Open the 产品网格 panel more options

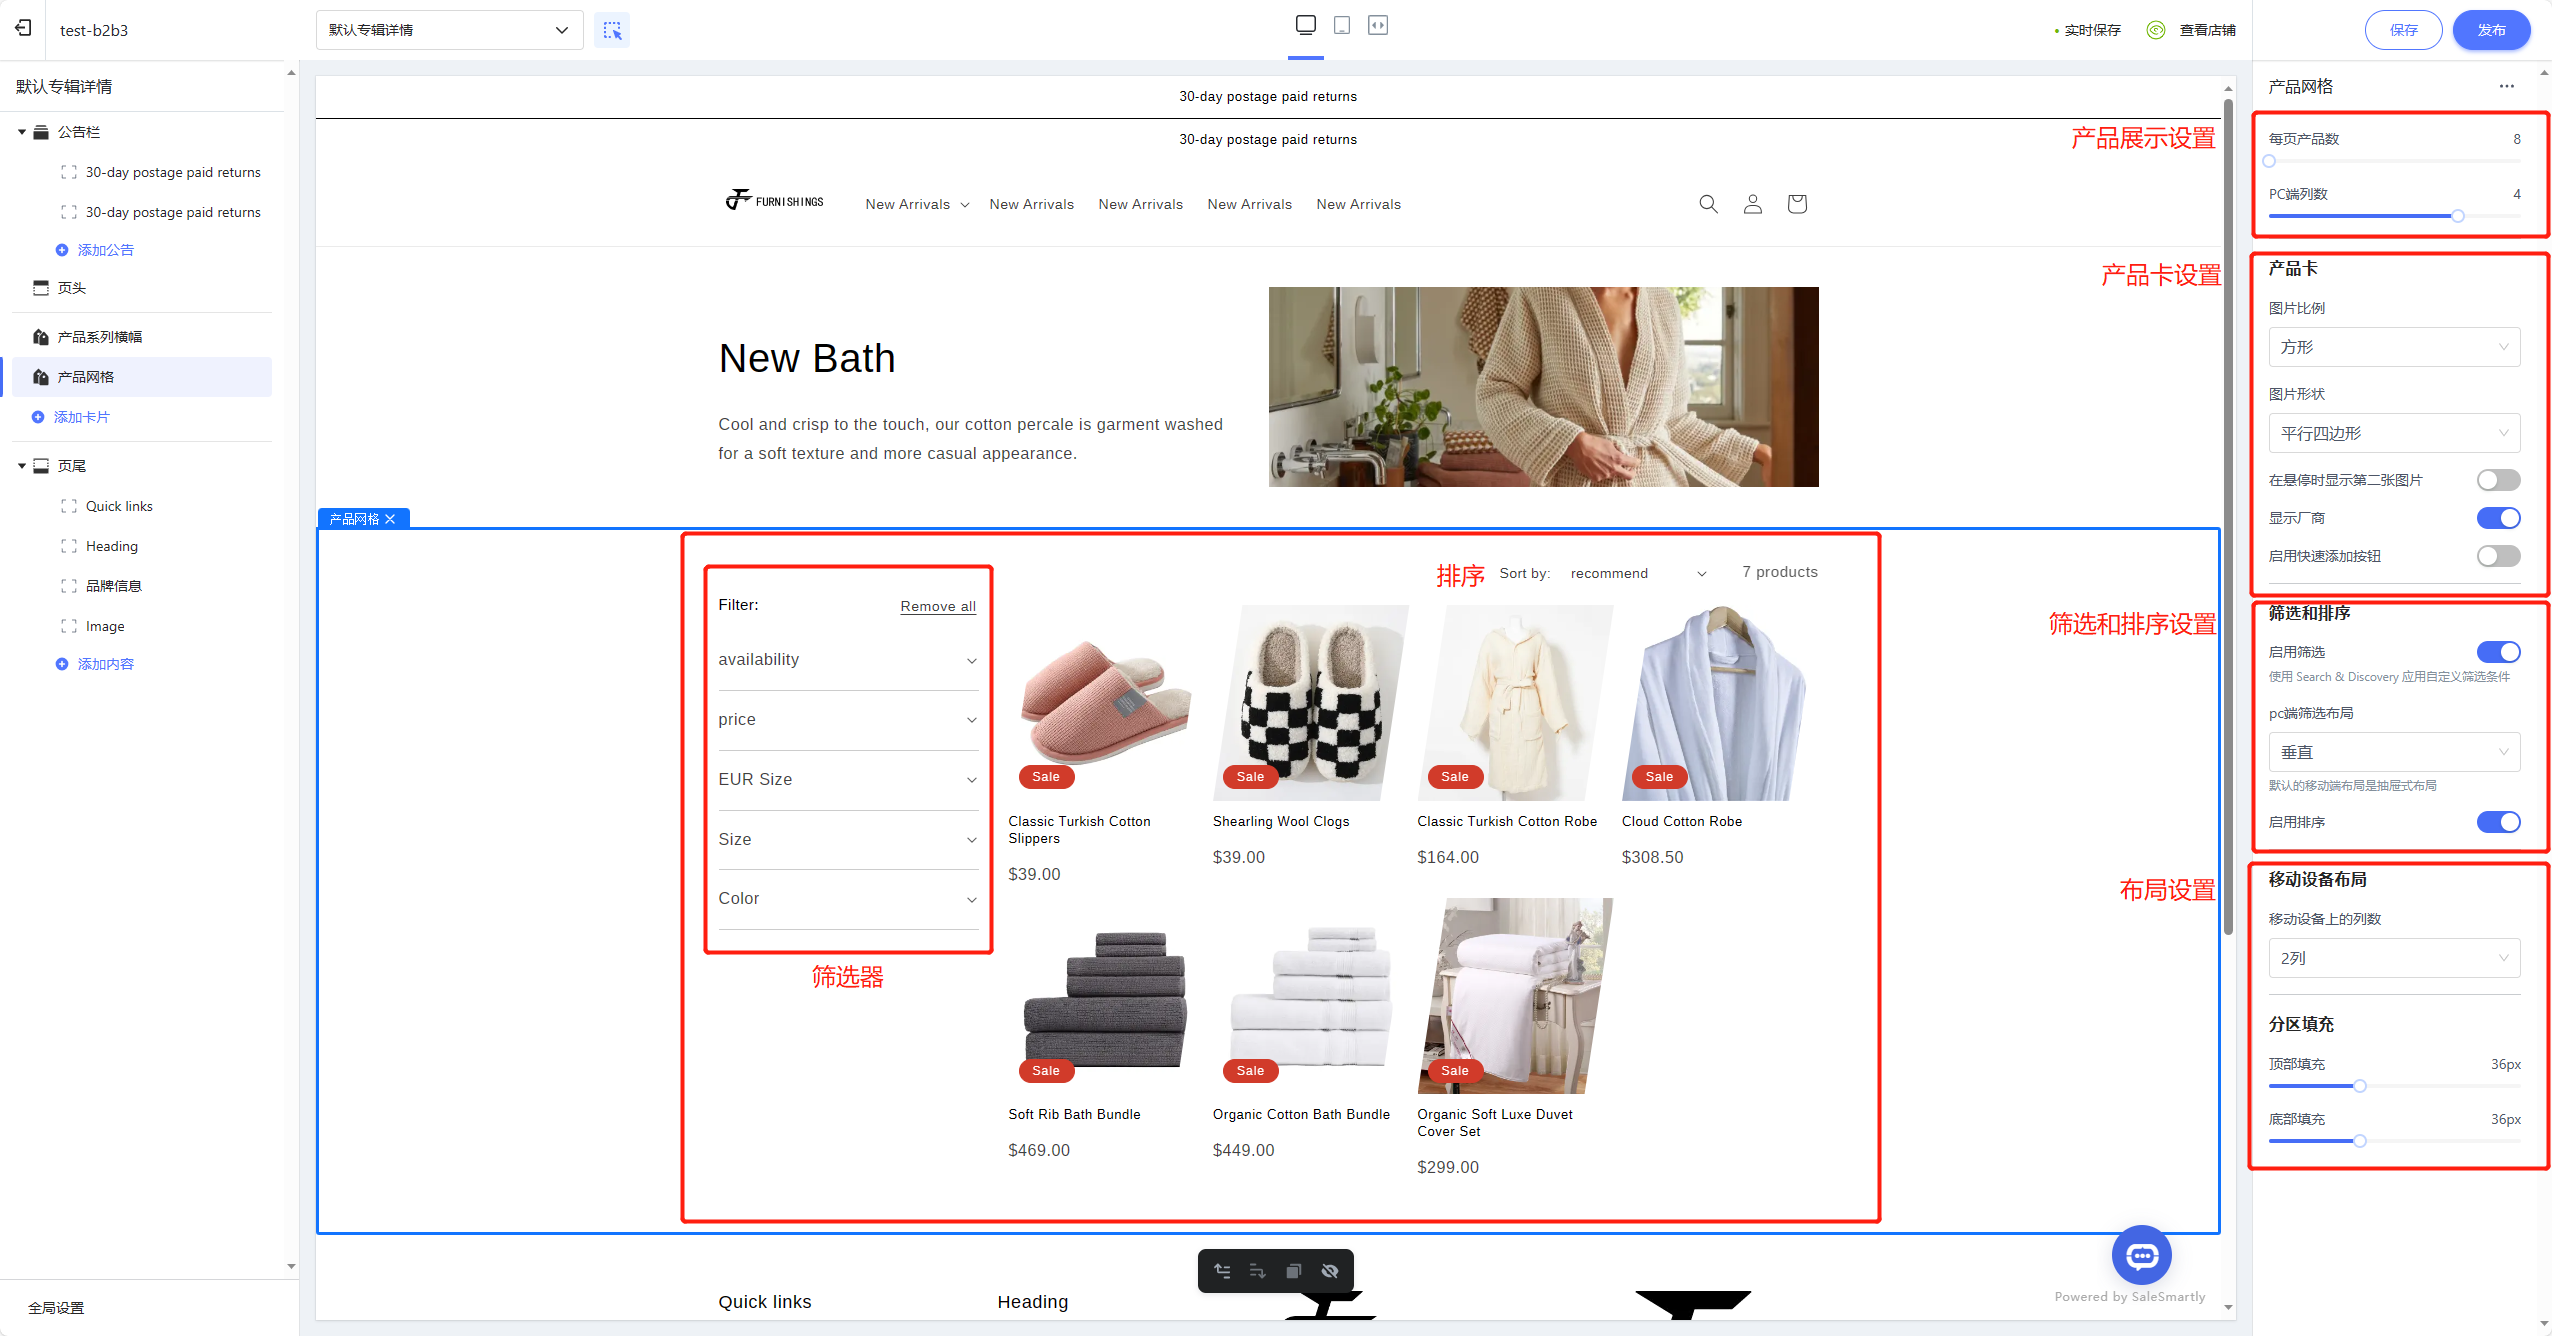2506,86
